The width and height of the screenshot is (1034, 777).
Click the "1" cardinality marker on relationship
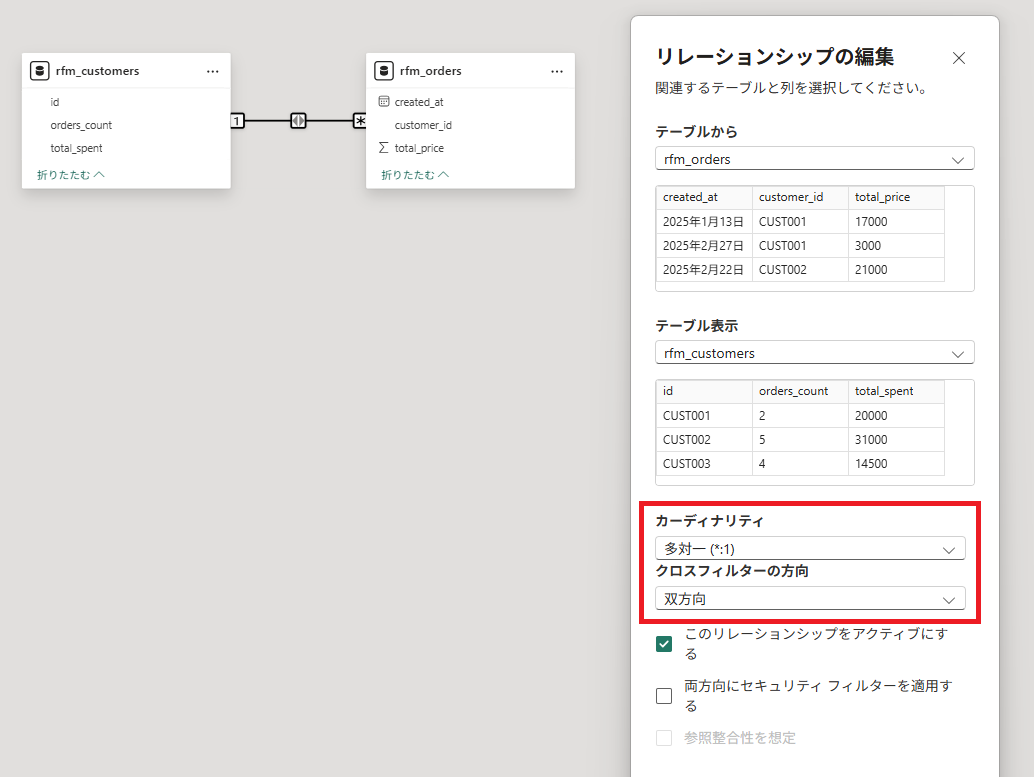pyautogui.click(x=237, y=121)
